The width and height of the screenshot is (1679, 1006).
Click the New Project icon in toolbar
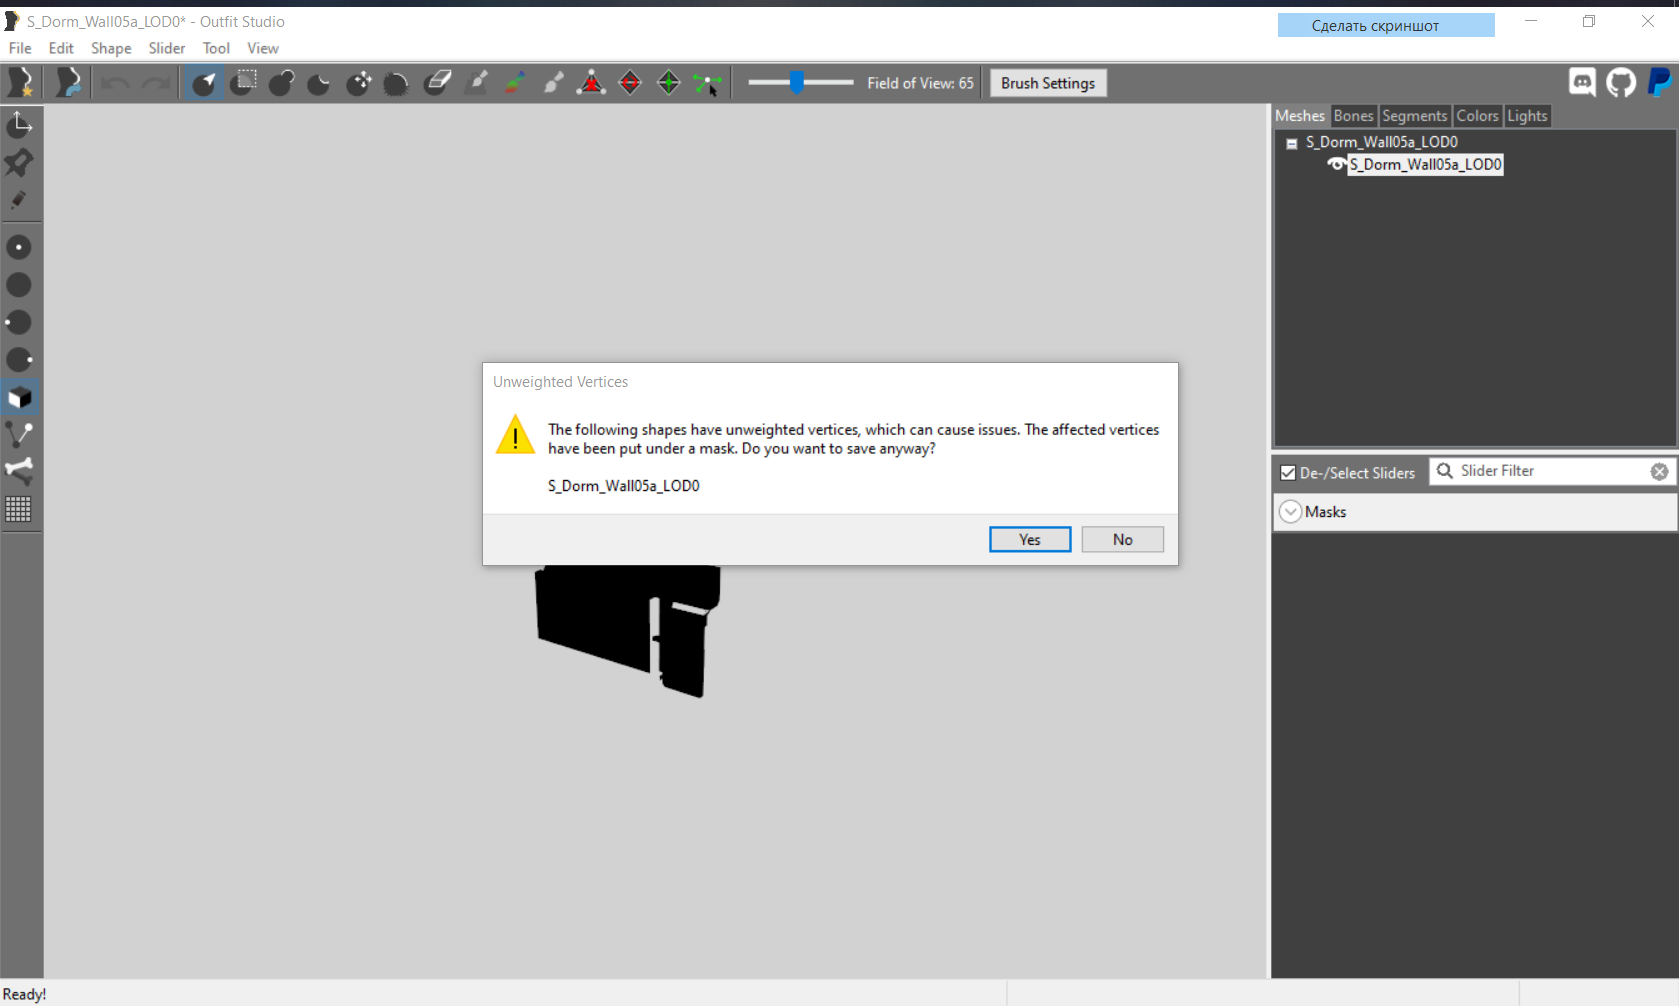tap(20, 83)
